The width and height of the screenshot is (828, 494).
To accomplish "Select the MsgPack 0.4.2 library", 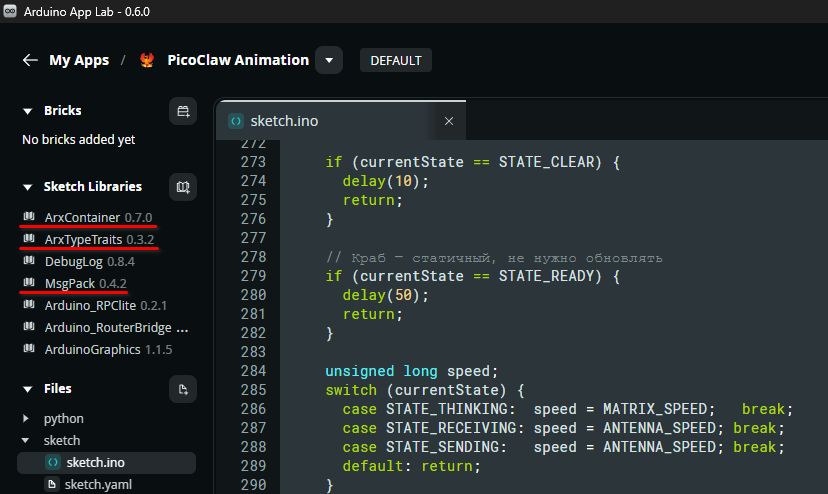I will [x=86, y=284].
